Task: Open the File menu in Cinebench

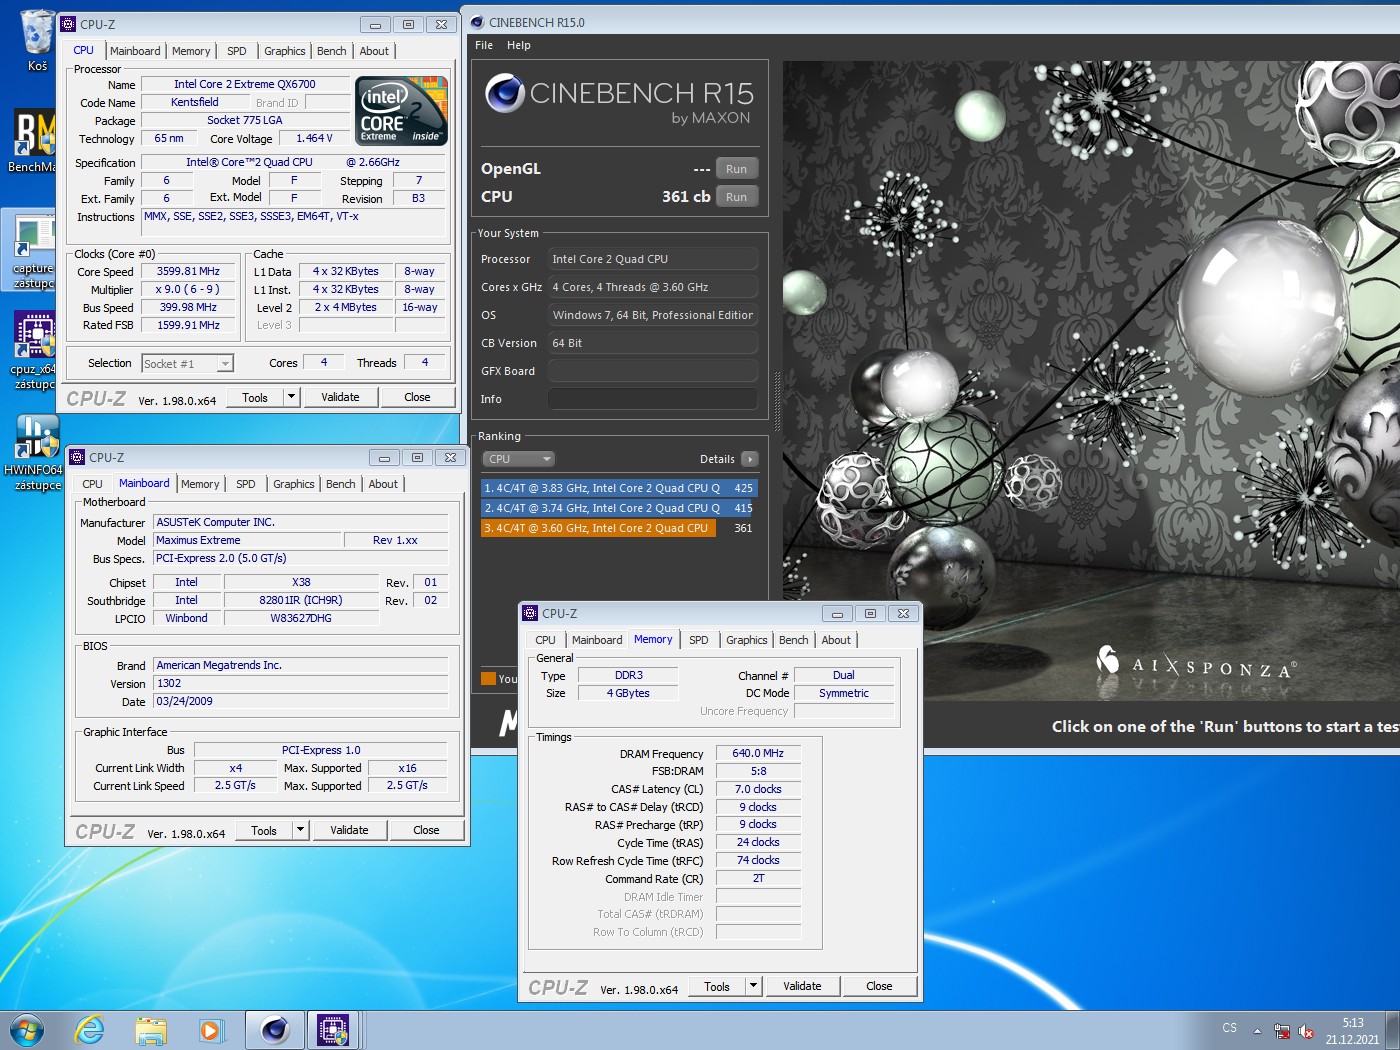Action: 484,45
